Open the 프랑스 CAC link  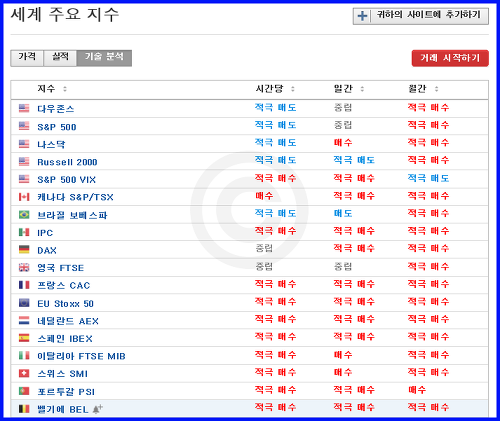(x=63, y=285)
